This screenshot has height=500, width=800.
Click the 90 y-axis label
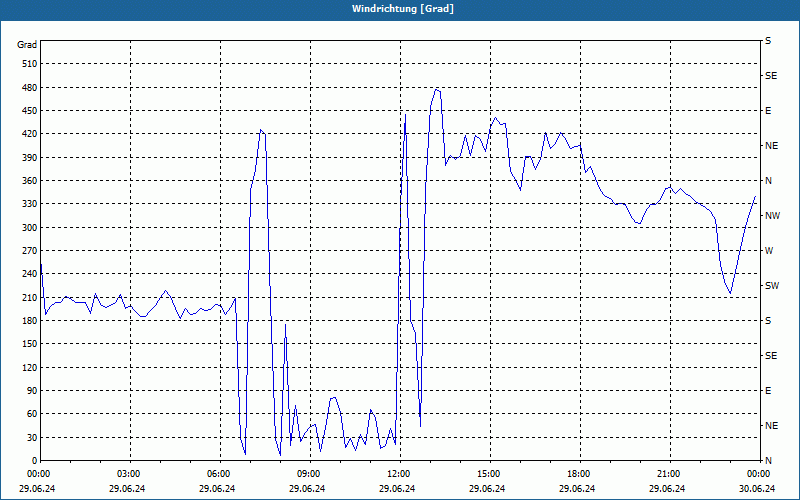tap(32, 391)
